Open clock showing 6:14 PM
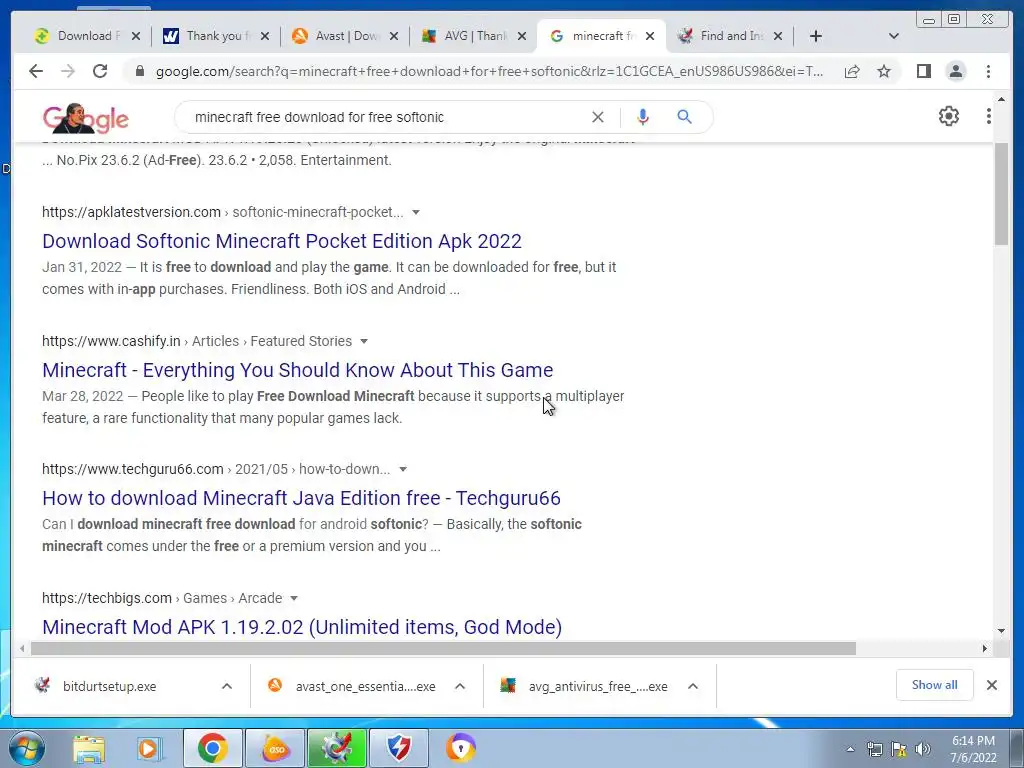This screenshot has width=1024, height=768. pos(973,749)
